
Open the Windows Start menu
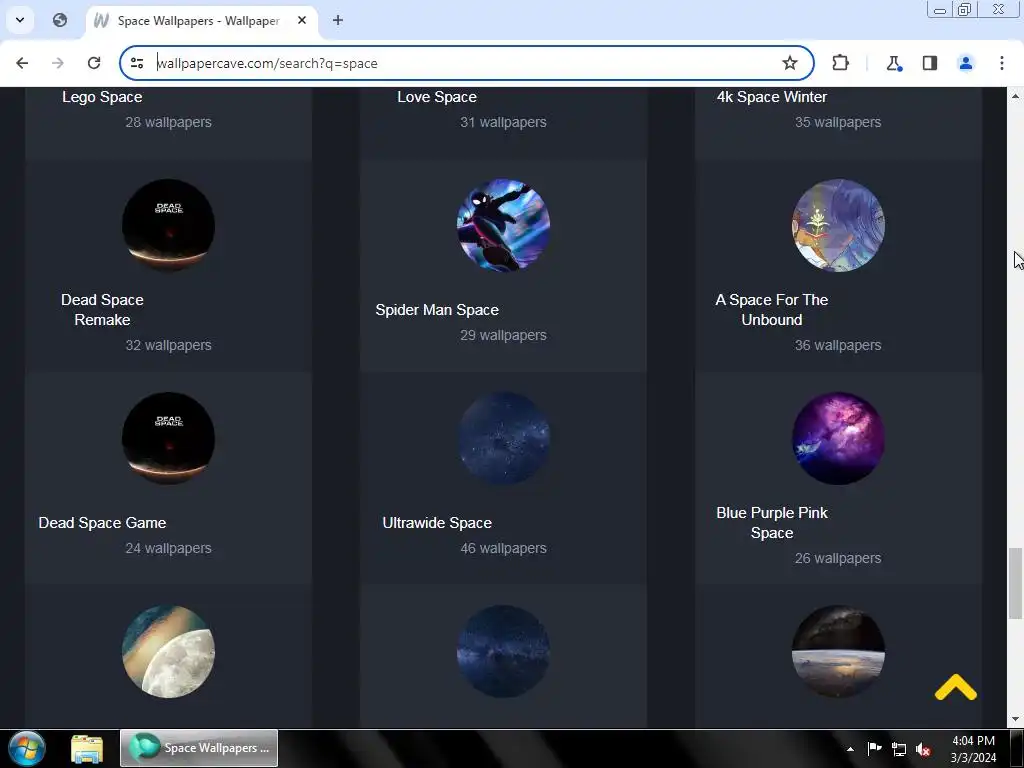tap(26, 748)
